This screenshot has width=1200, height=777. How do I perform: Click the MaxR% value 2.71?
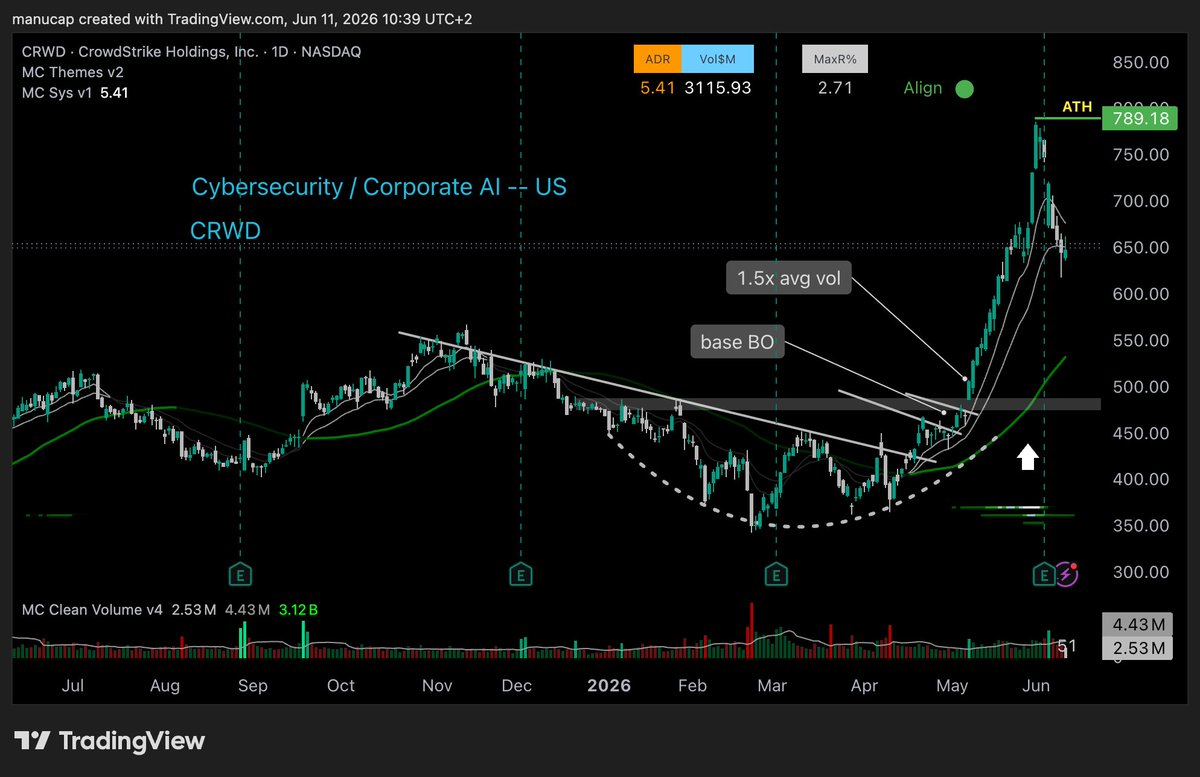(834, 88)
